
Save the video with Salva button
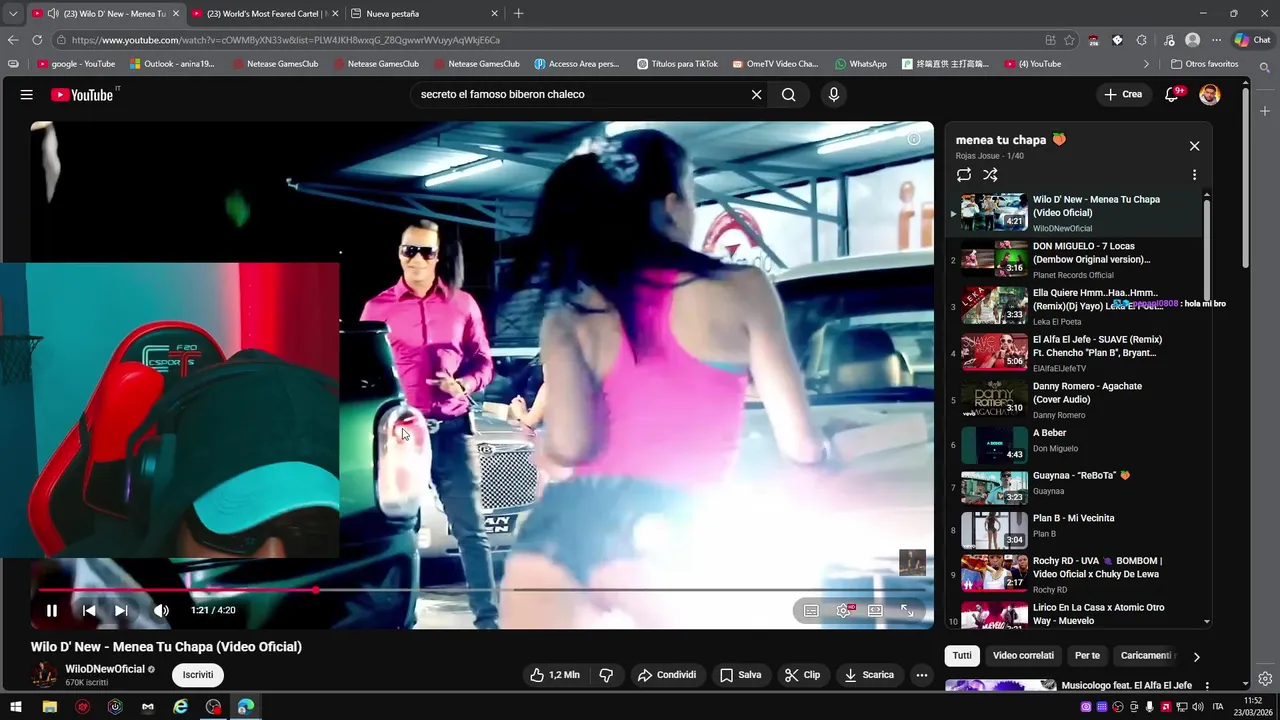(x=741, y=675)
